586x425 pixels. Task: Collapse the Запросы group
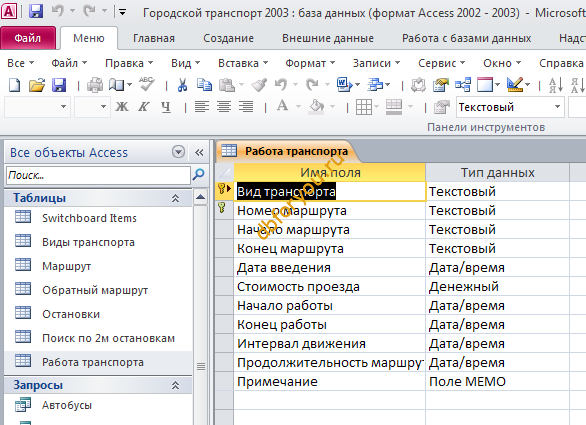pyautogui.click(x=175, y=385)
